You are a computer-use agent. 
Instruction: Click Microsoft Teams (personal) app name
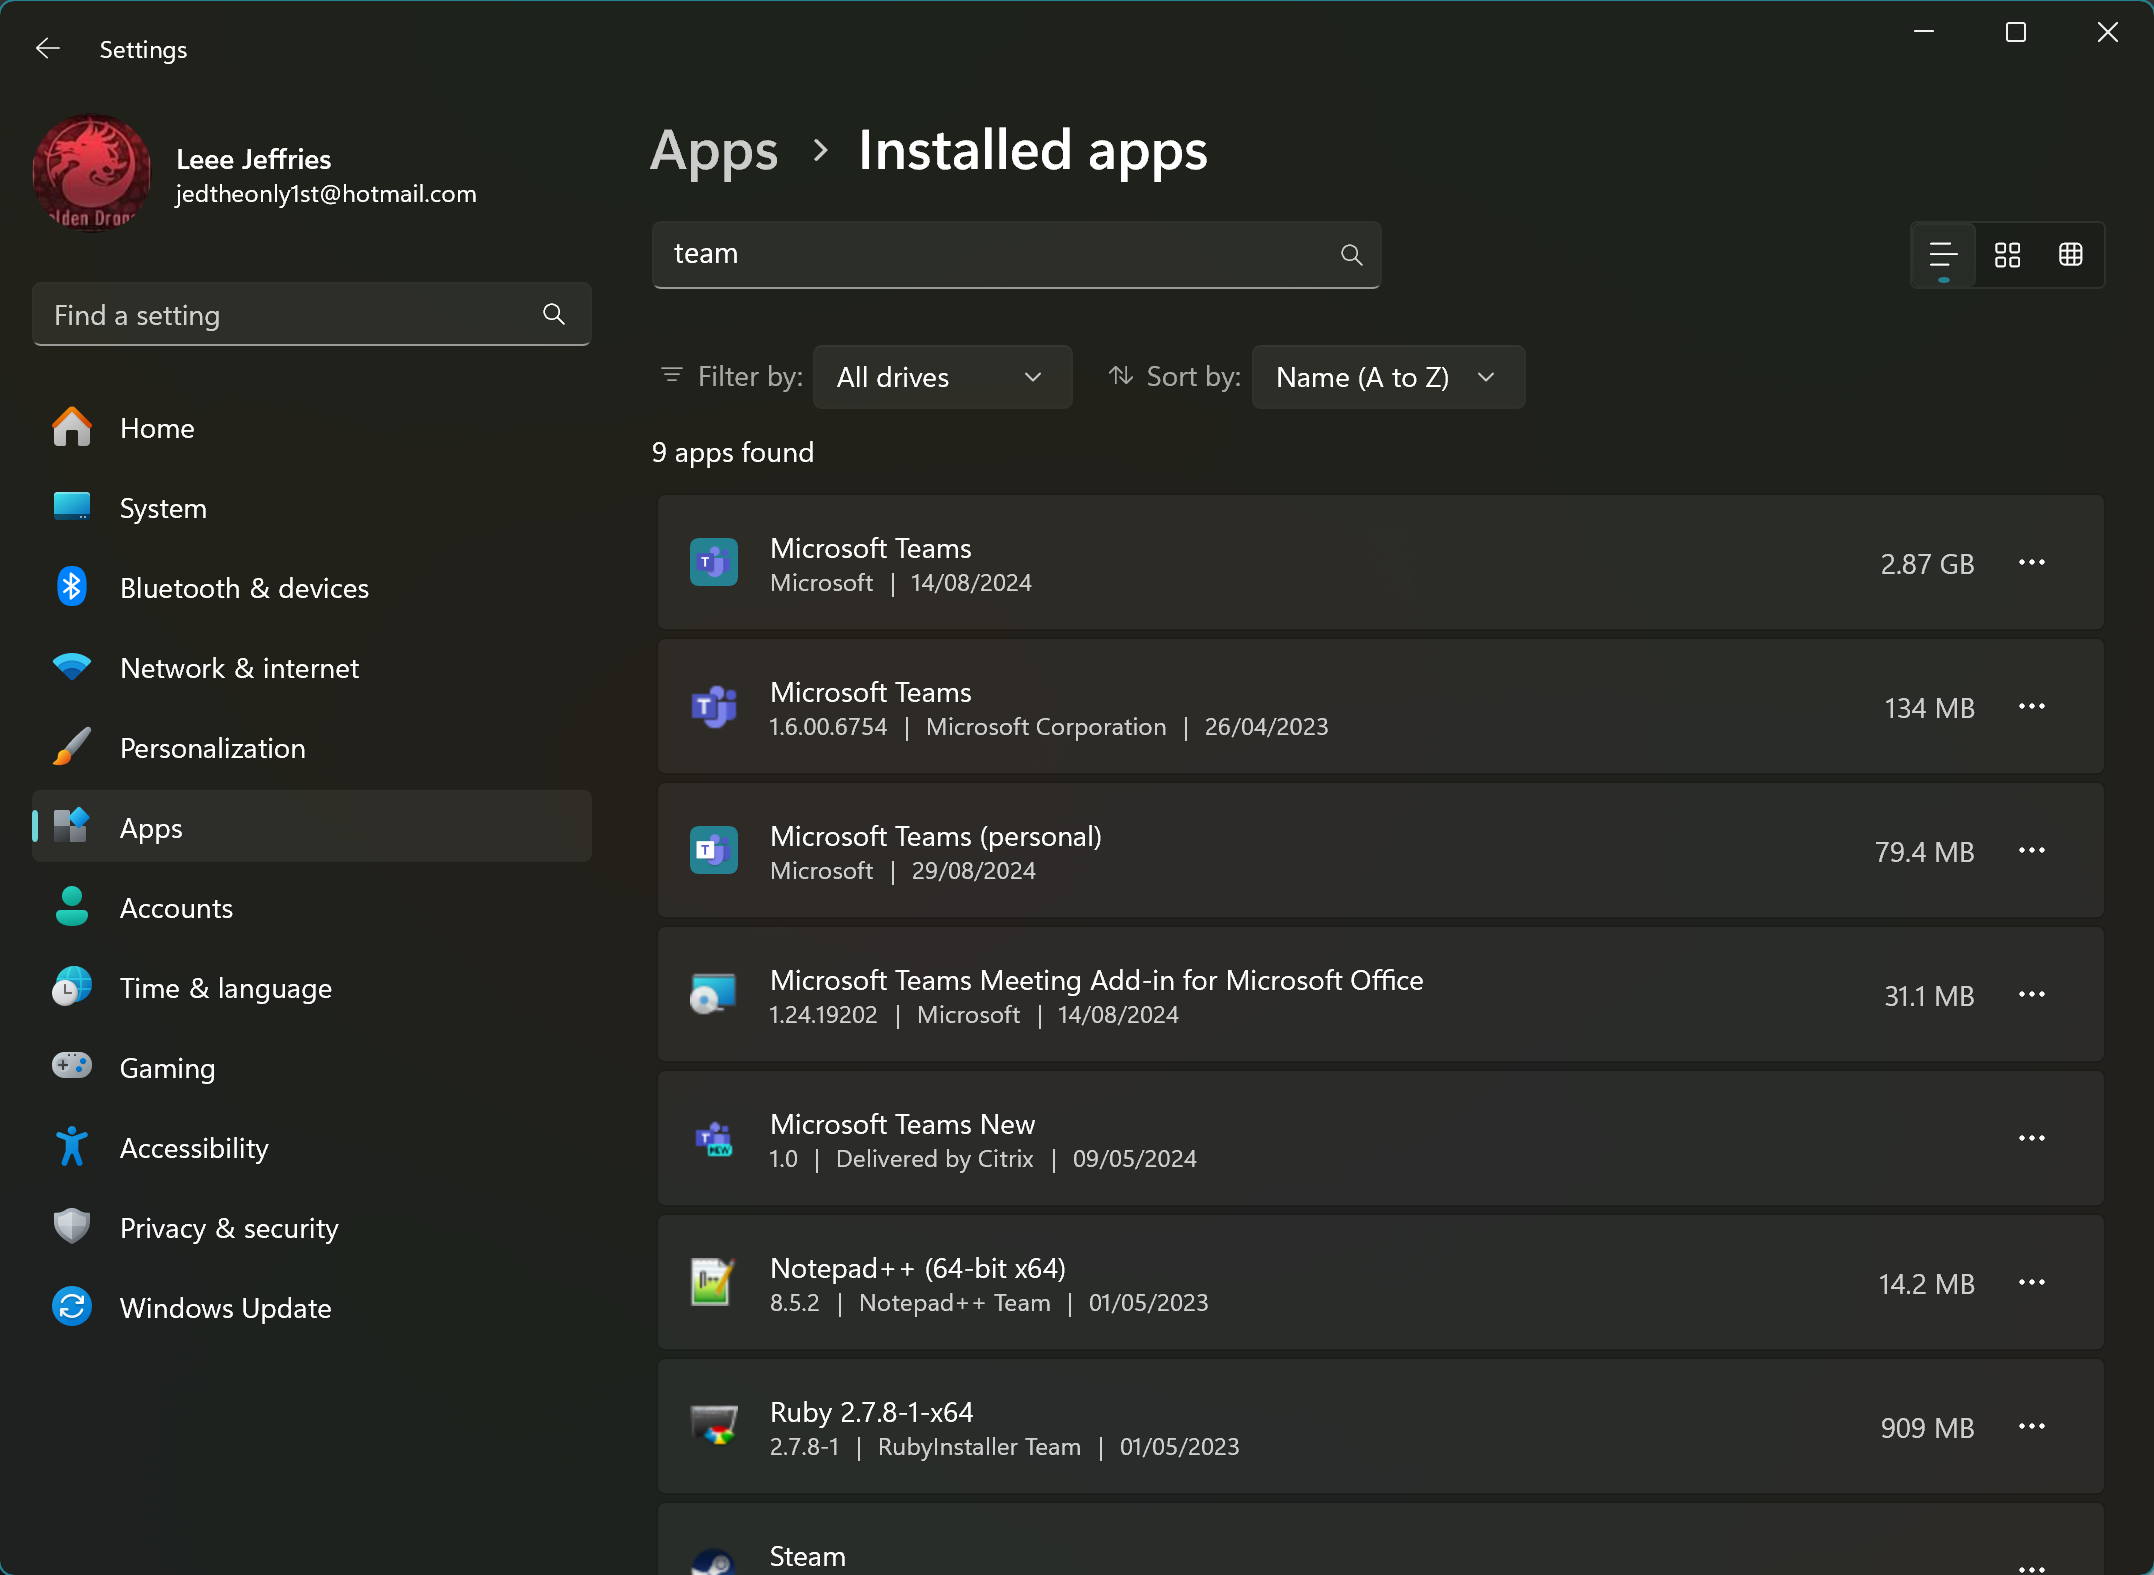[935, 836]
